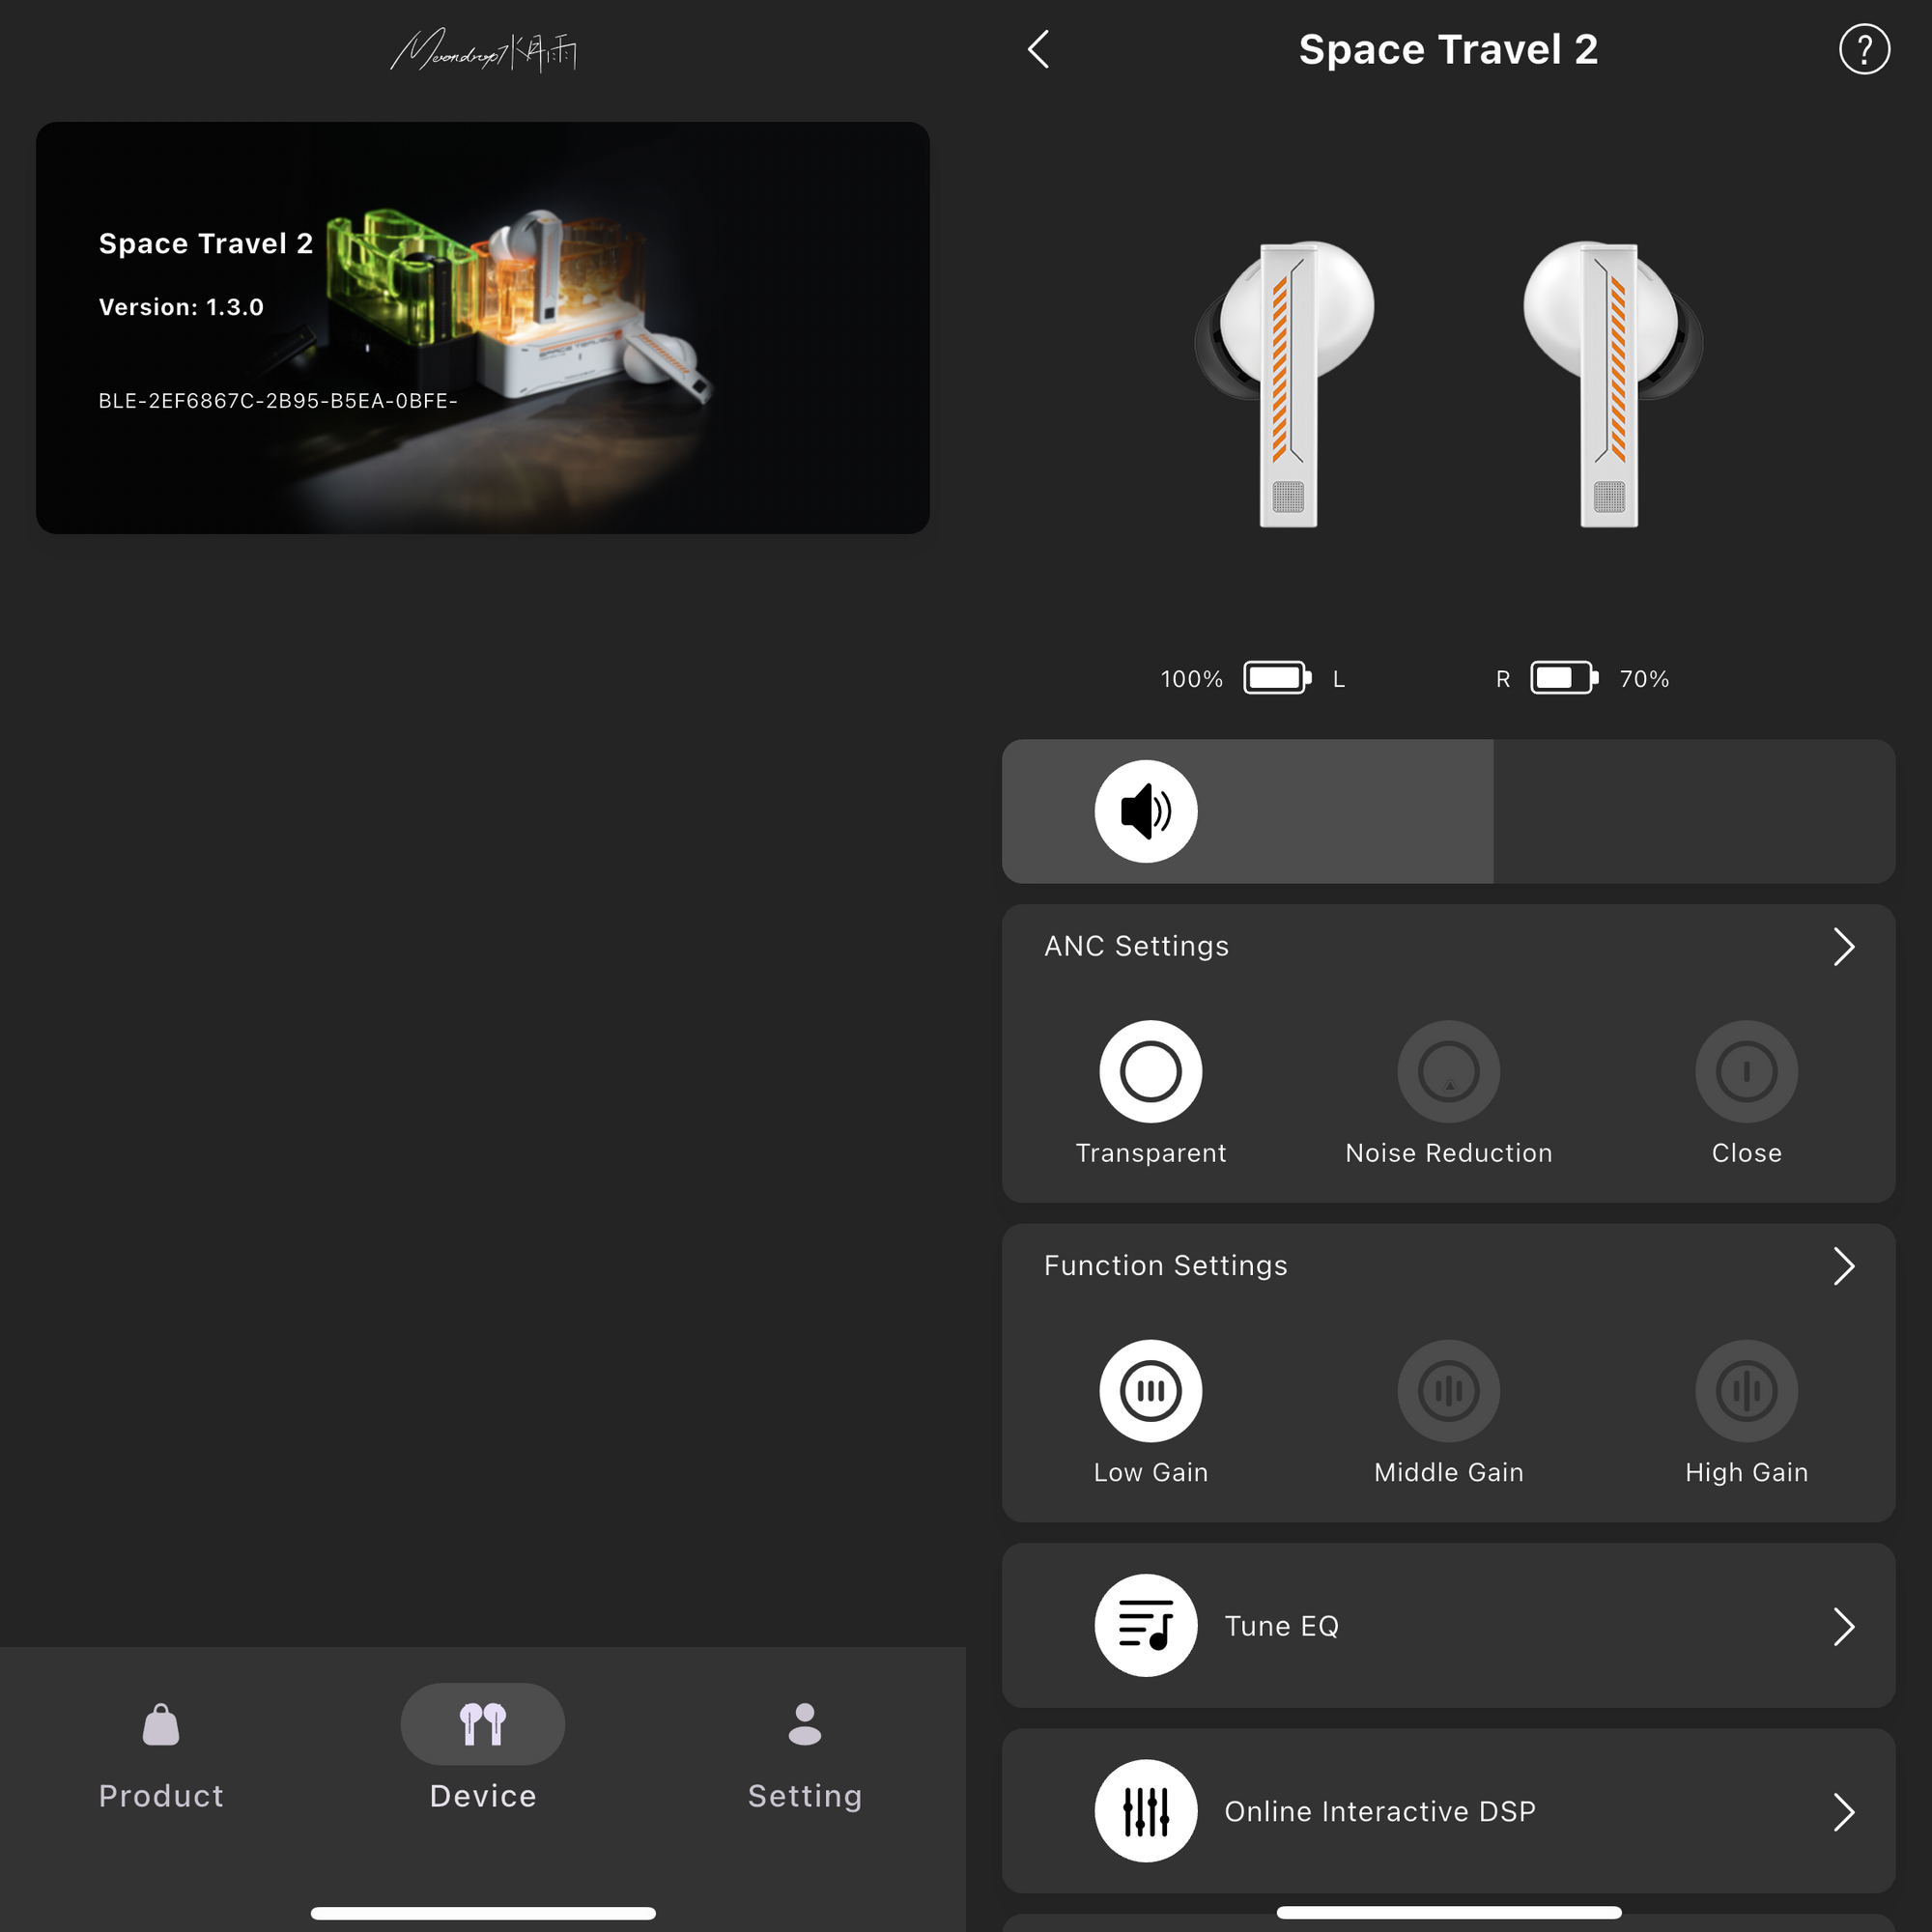Tap the volume speaker icon
Image resolution: width=1932 pixels, height=1932 pixels.
click(x=1145, y=811)
